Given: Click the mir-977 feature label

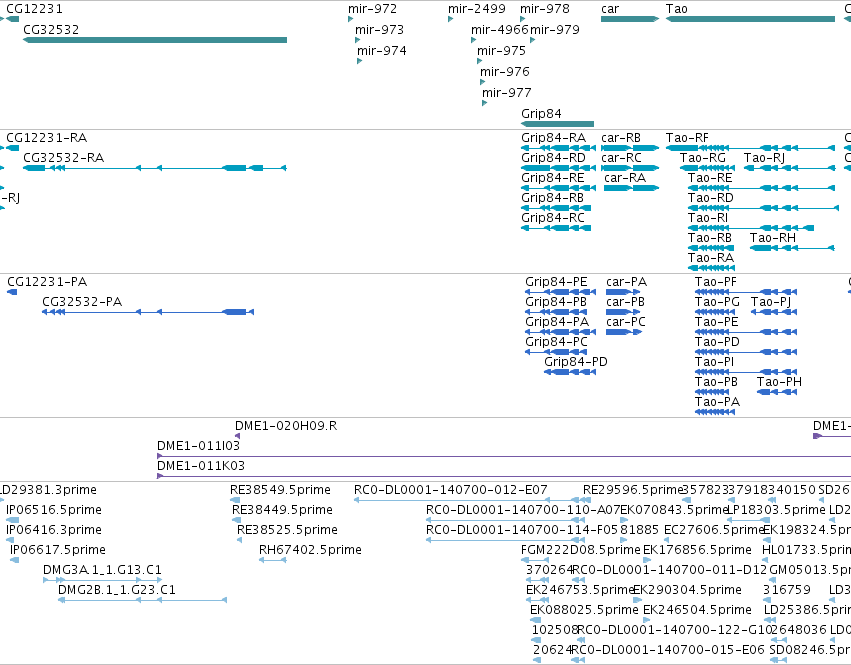Looking at the screenshot, I should 506,92.
